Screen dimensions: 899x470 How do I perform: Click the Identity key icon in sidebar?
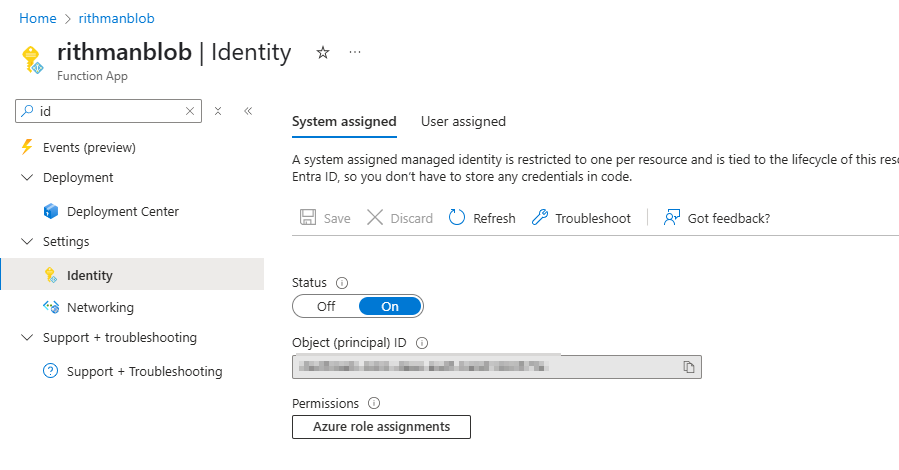tap(50, 275)
